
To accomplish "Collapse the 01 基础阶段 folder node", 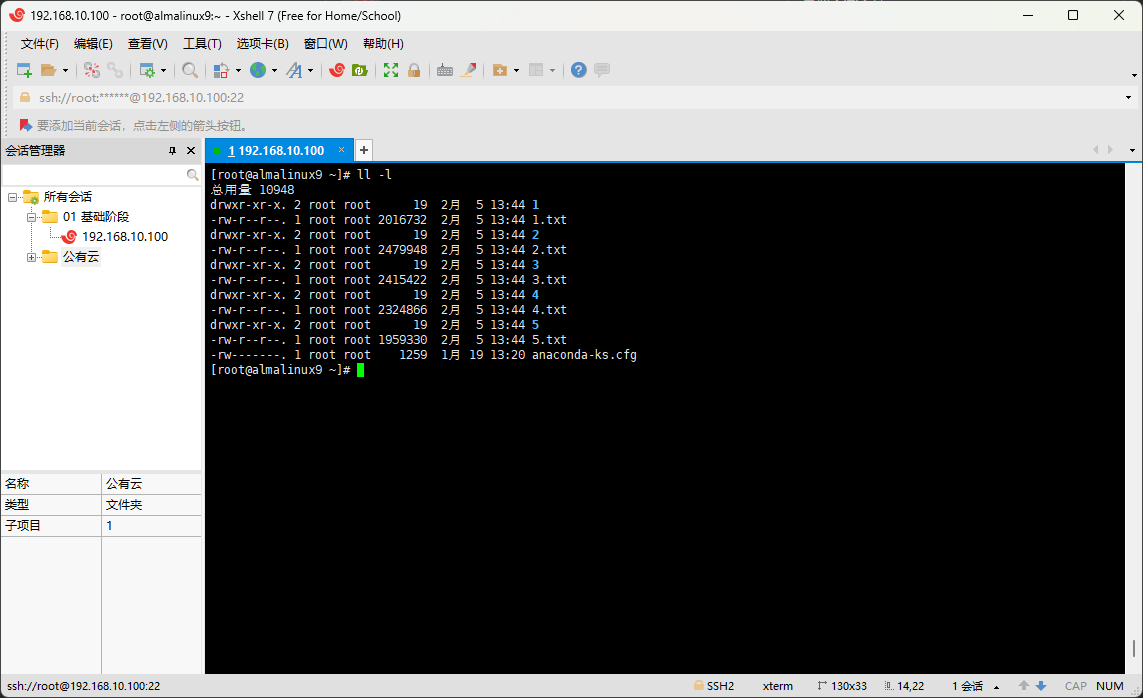I will pyautogui.click(x=31, y=217).
